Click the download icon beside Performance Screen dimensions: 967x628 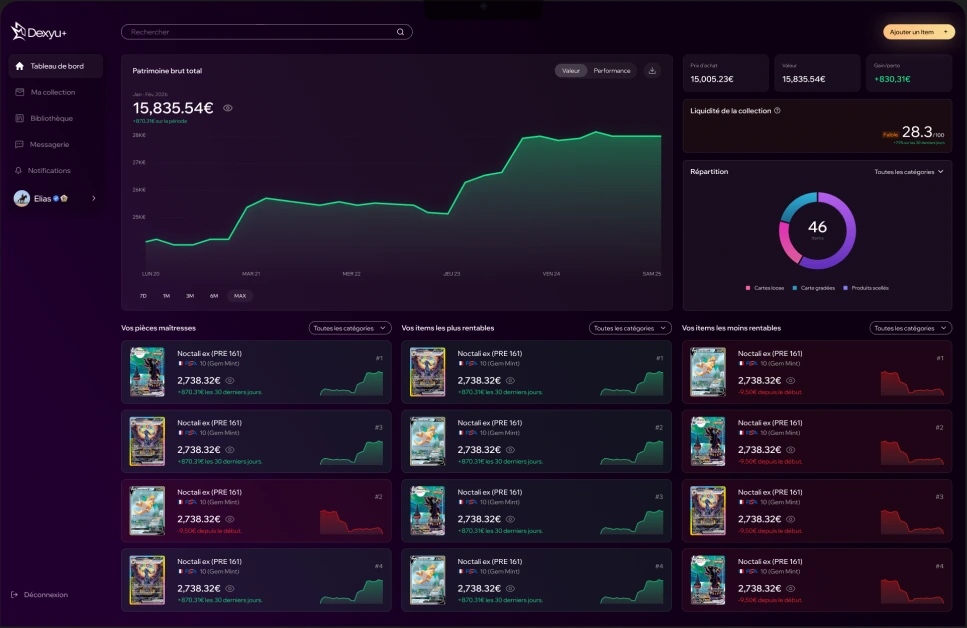click(x=652, y=71)
